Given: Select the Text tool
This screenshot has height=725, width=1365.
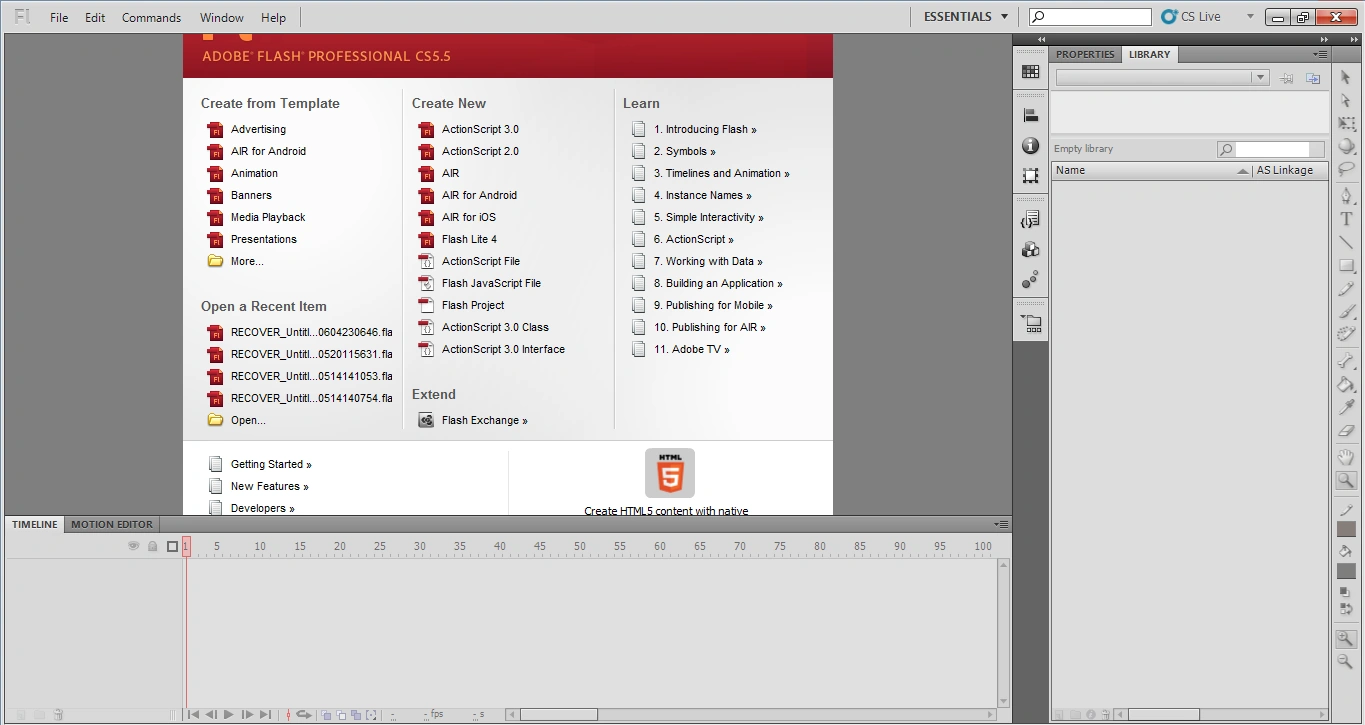Looking at the screenshot, I should (1346, 219).
